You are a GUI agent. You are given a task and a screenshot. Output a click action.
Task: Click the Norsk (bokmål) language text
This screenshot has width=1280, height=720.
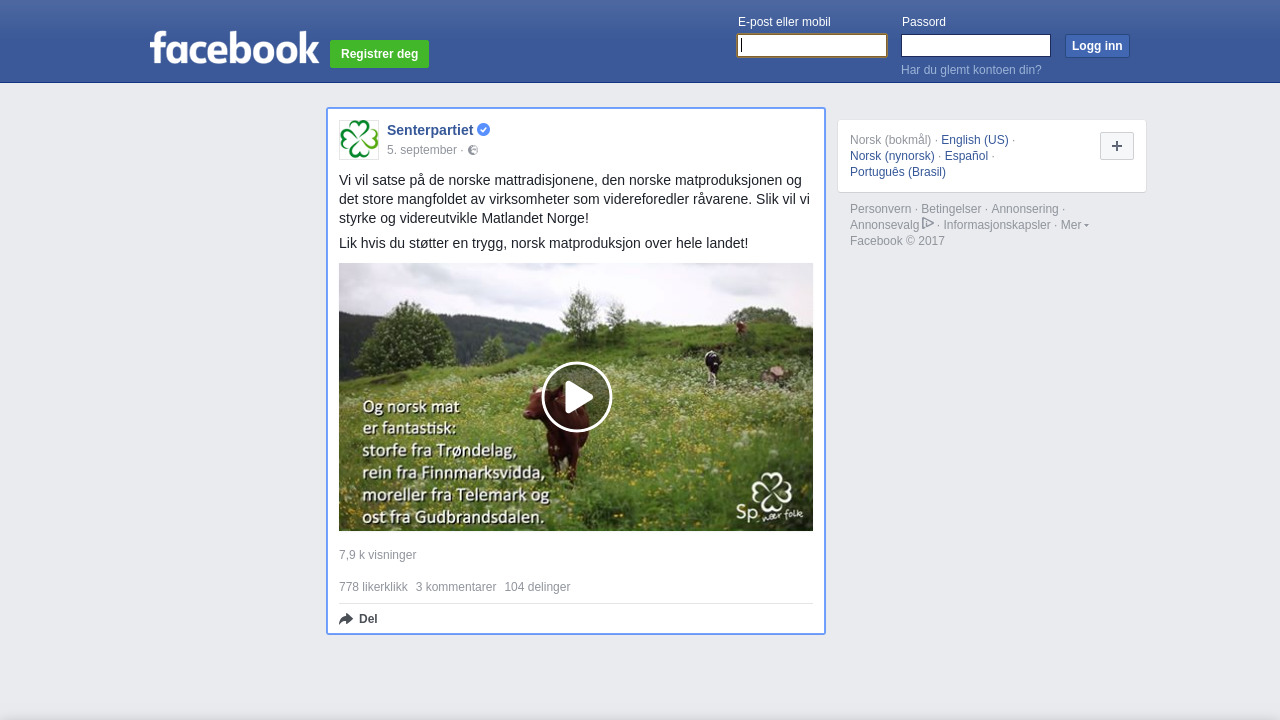[x=890, y=140]
